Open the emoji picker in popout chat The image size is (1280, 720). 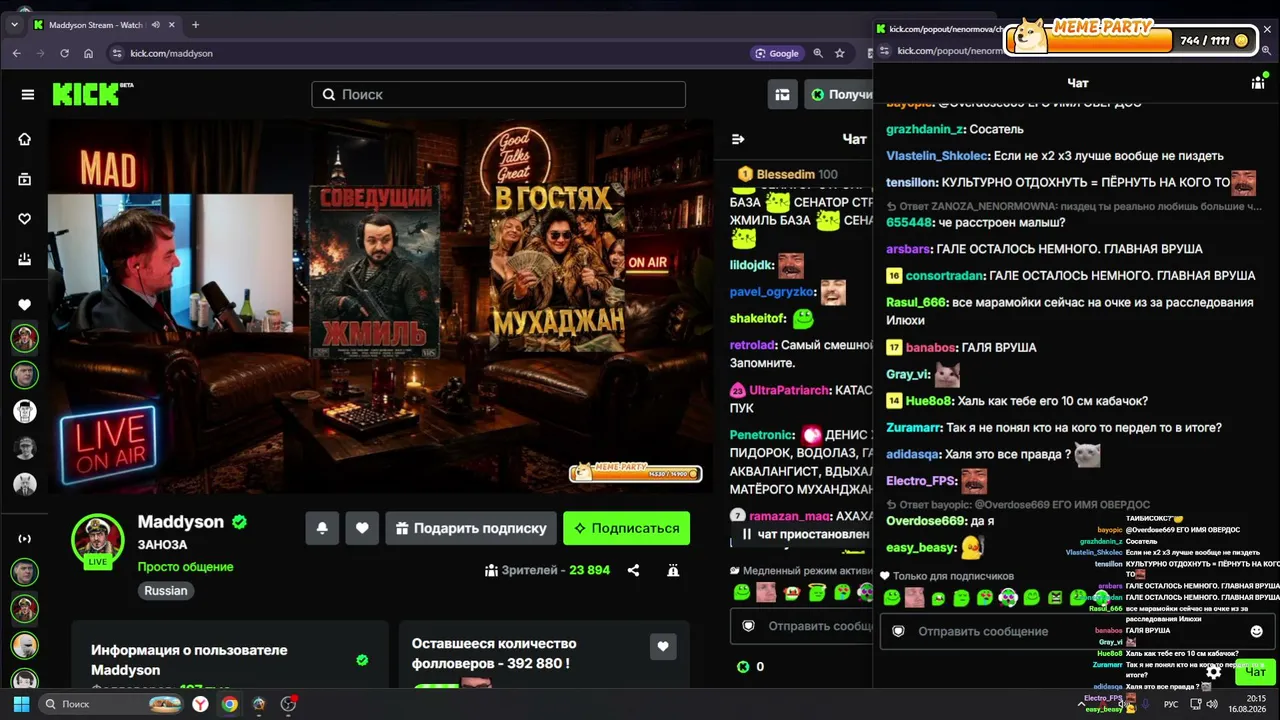[x=1257, y=631]
